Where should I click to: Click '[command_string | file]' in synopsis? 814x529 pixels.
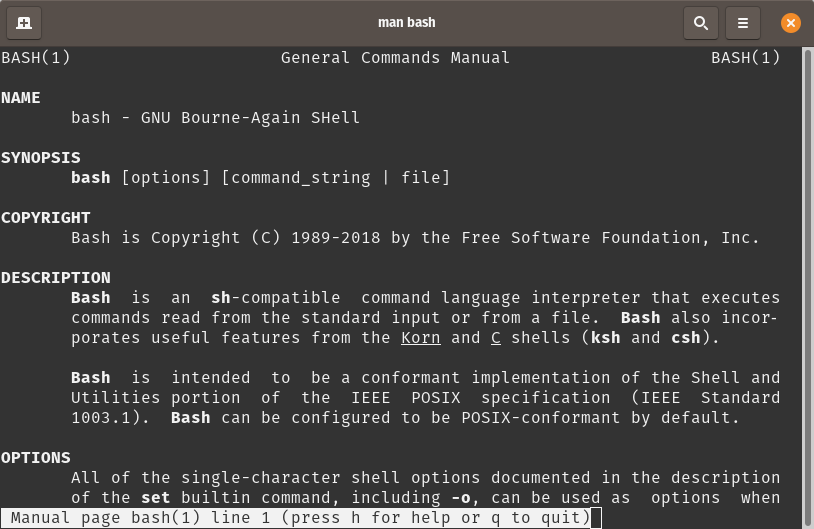pyautogui.click(x=336, y=178)
